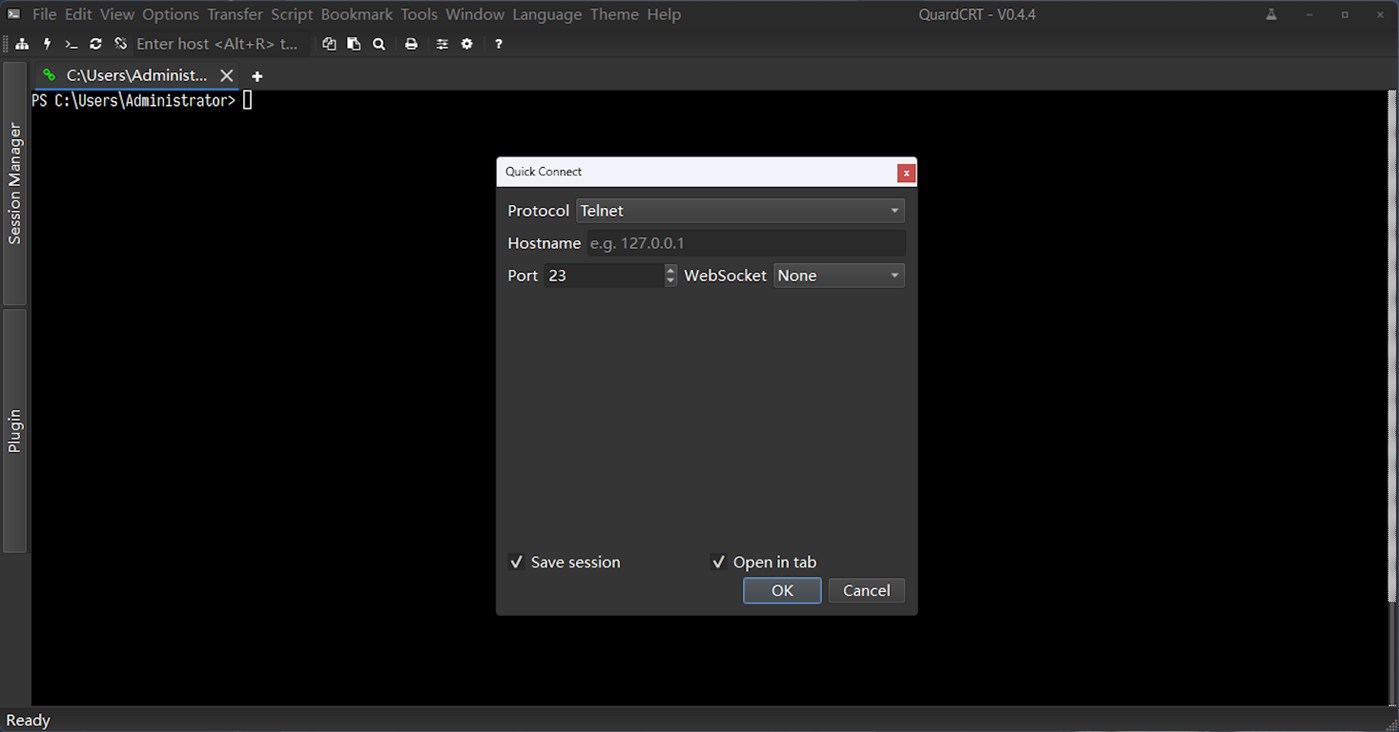This screenshot has width=1399, height=732.
Task: Click the print icon on the toolbar
Action: (x=410, y=43)
